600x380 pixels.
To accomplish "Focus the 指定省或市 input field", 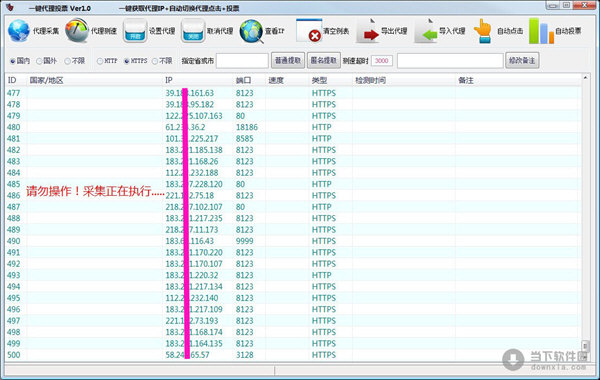I will [242, 61].
